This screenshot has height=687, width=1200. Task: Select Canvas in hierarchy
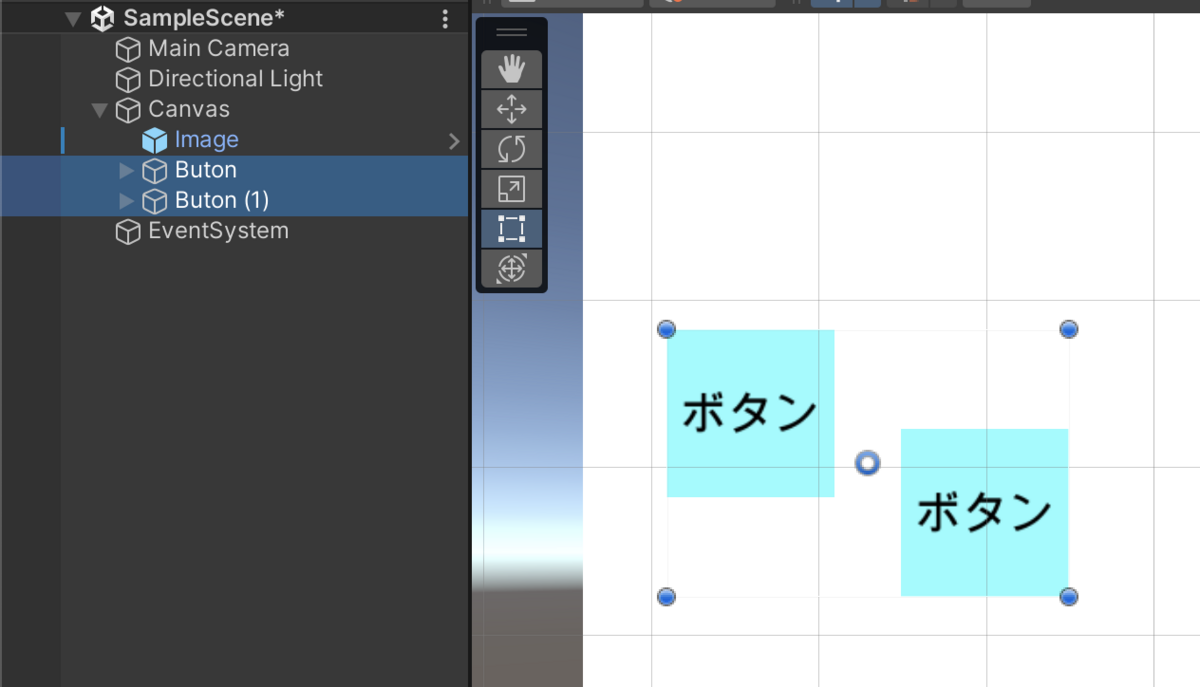[x=189, y=109]
